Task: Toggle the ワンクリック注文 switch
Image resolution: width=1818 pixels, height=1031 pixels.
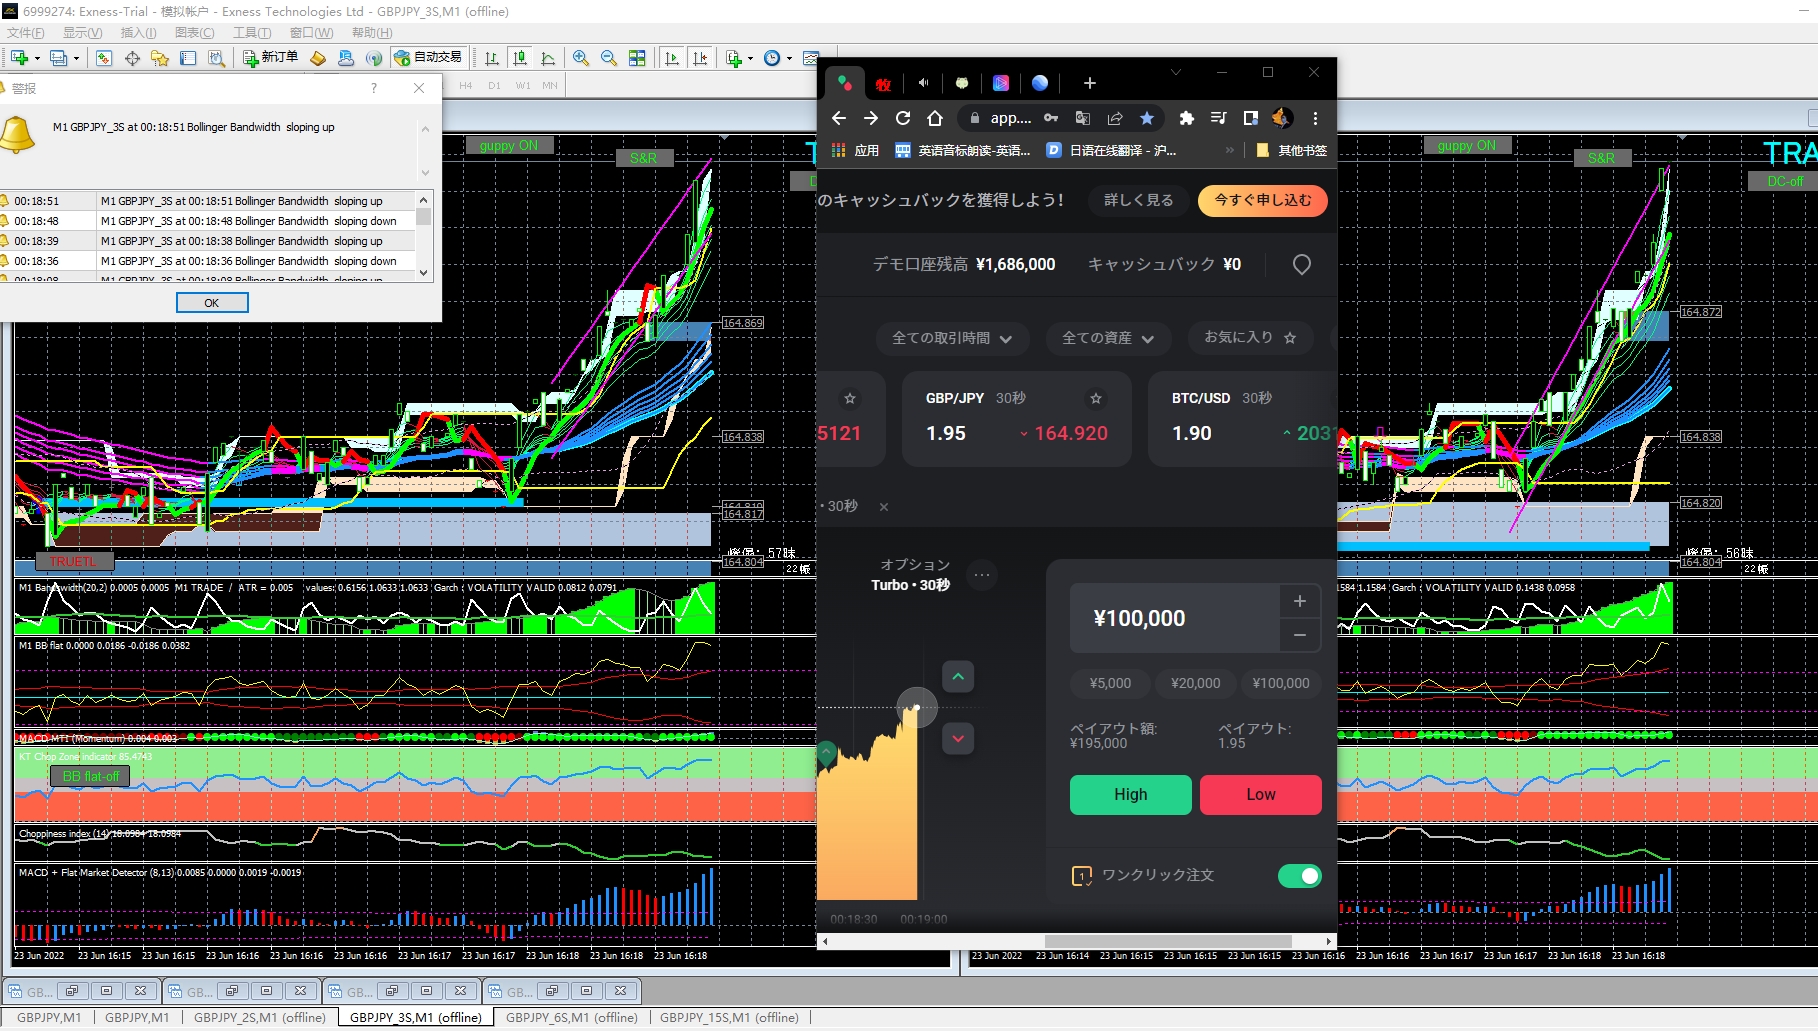Action: 1300,876
